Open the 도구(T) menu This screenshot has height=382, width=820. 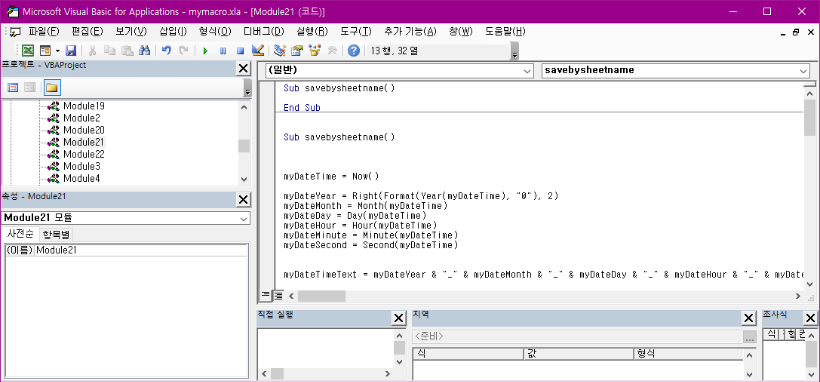(356, 31)
